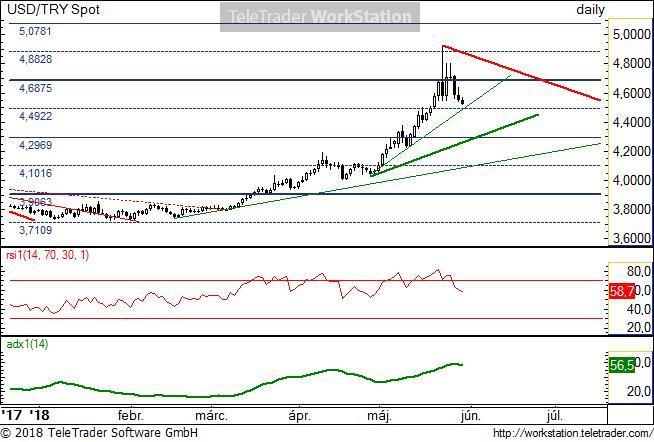Select the 4,2969 level label
The height and width of the screenshot is (442, 654).
coord(35,145)
